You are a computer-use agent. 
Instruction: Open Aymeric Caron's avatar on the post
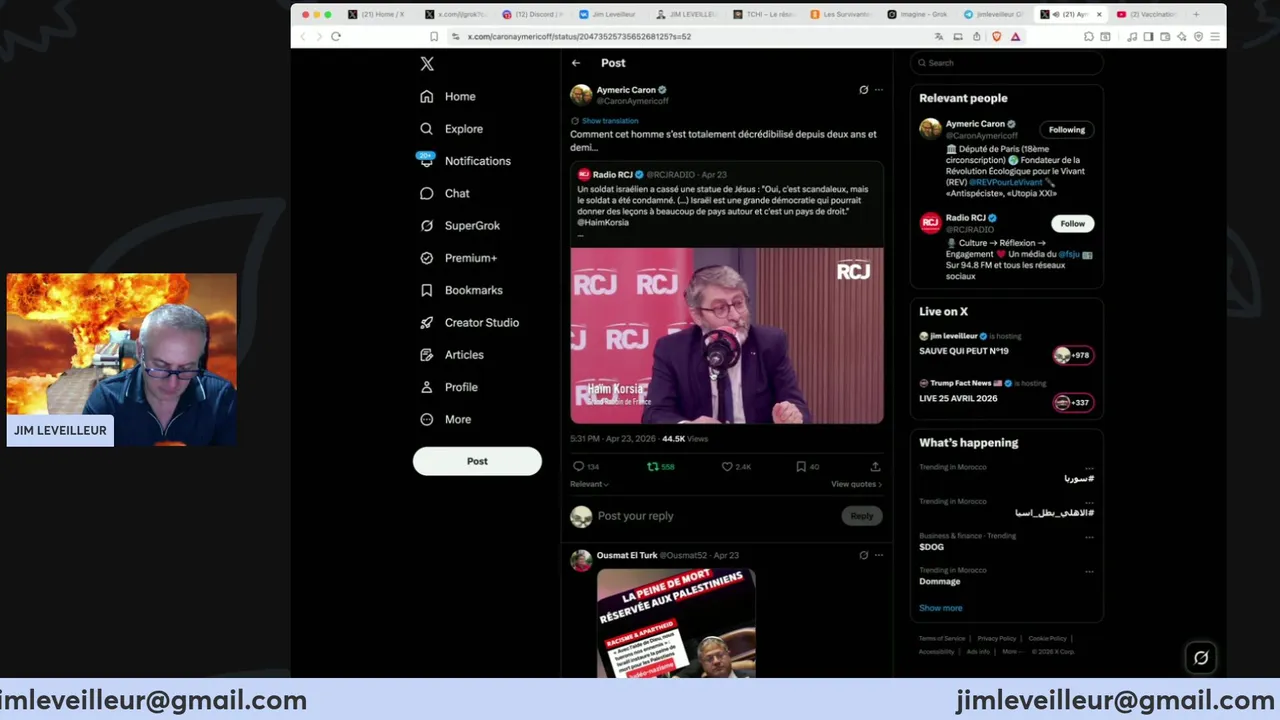pos(581,95)
